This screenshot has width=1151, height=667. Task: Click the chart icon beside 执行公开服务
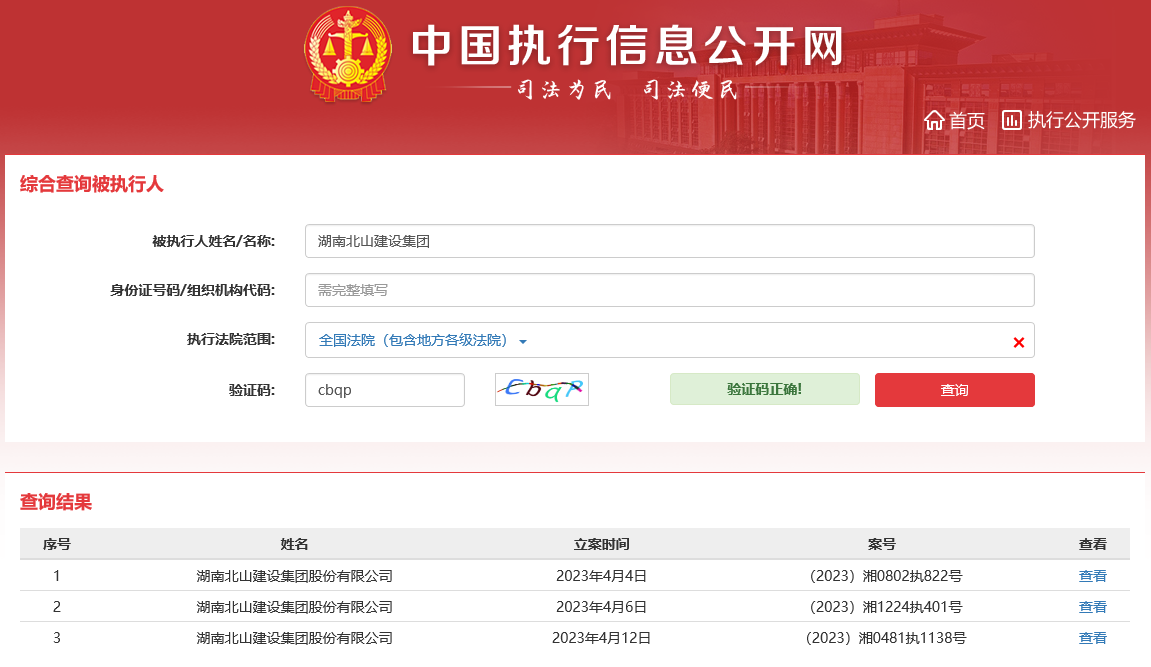1012,120
